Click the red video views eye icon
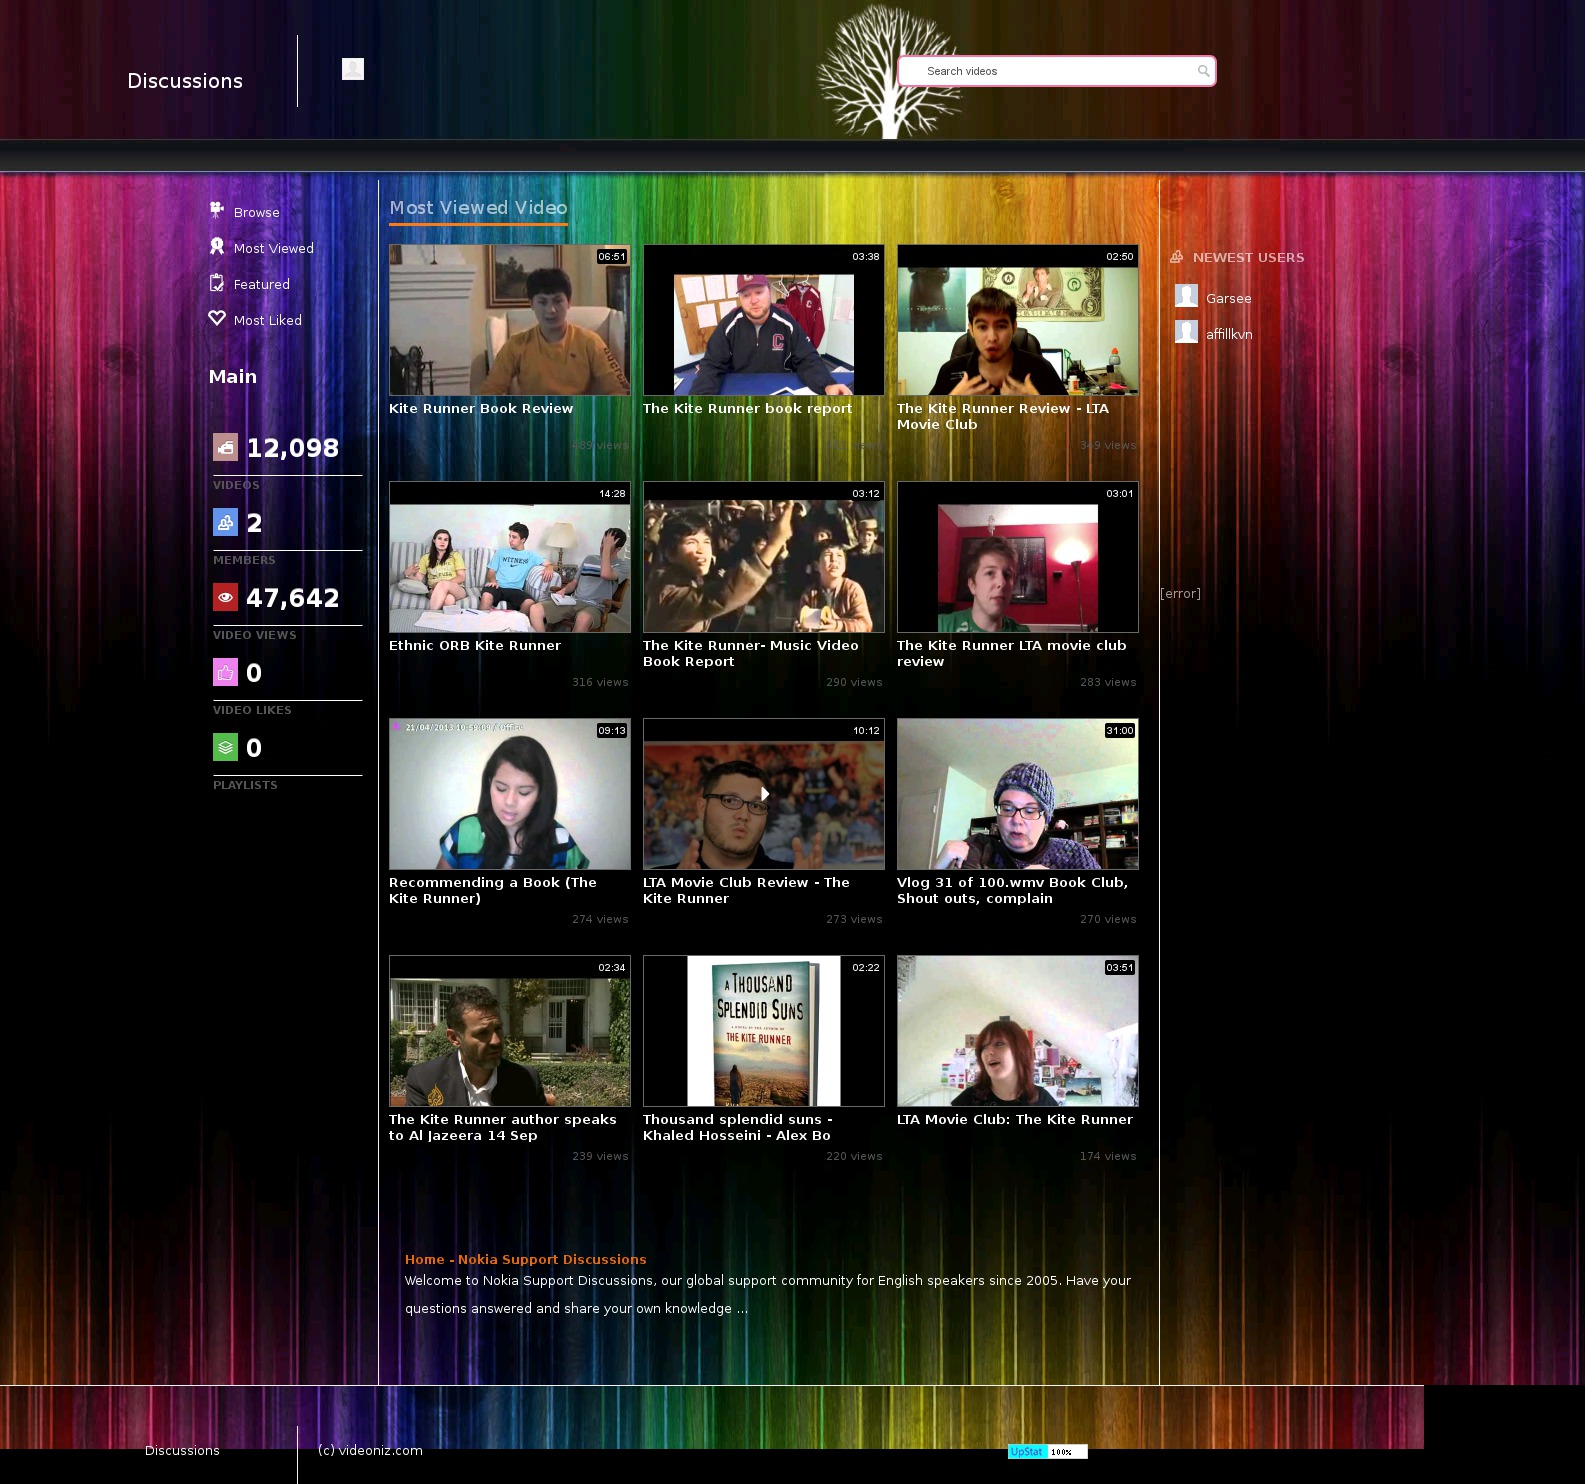Screen dimensions: 1585x1484 [x=225, y=597]
